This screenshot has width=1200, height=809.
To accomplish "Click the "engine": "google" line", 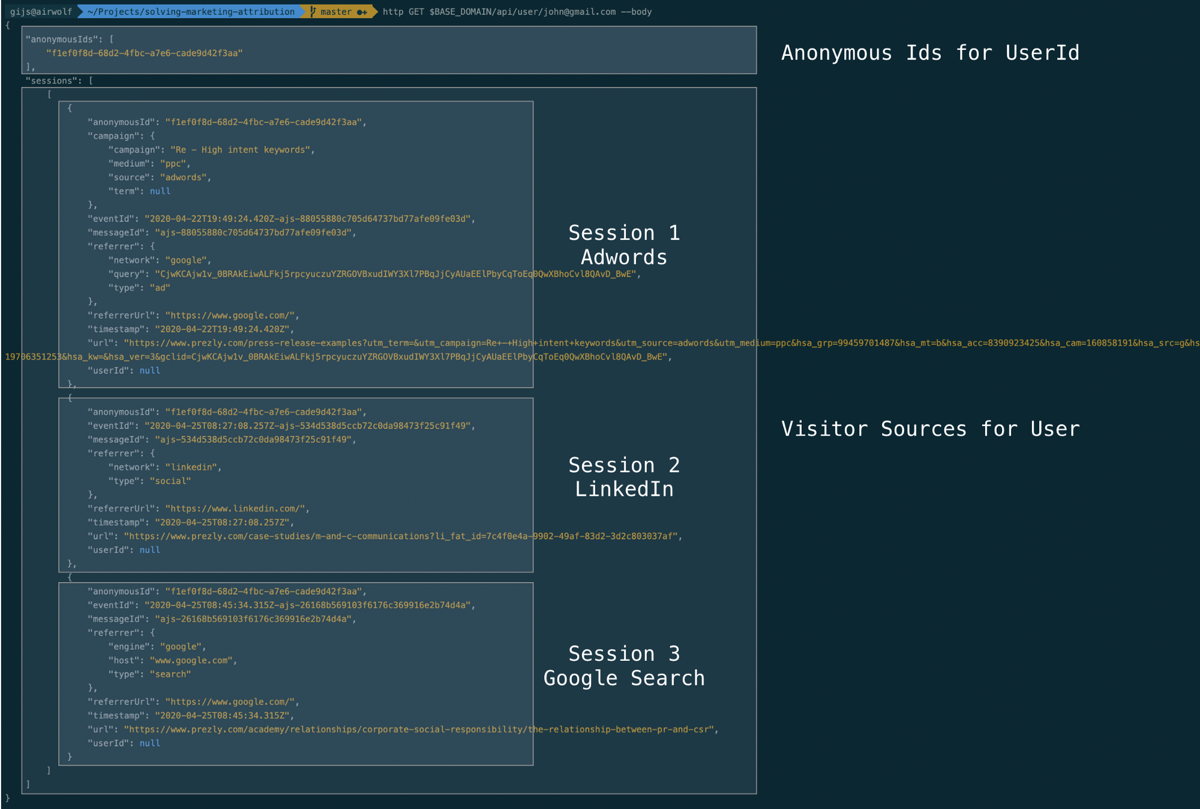I will pyautogui.click(x=156, y=646).
